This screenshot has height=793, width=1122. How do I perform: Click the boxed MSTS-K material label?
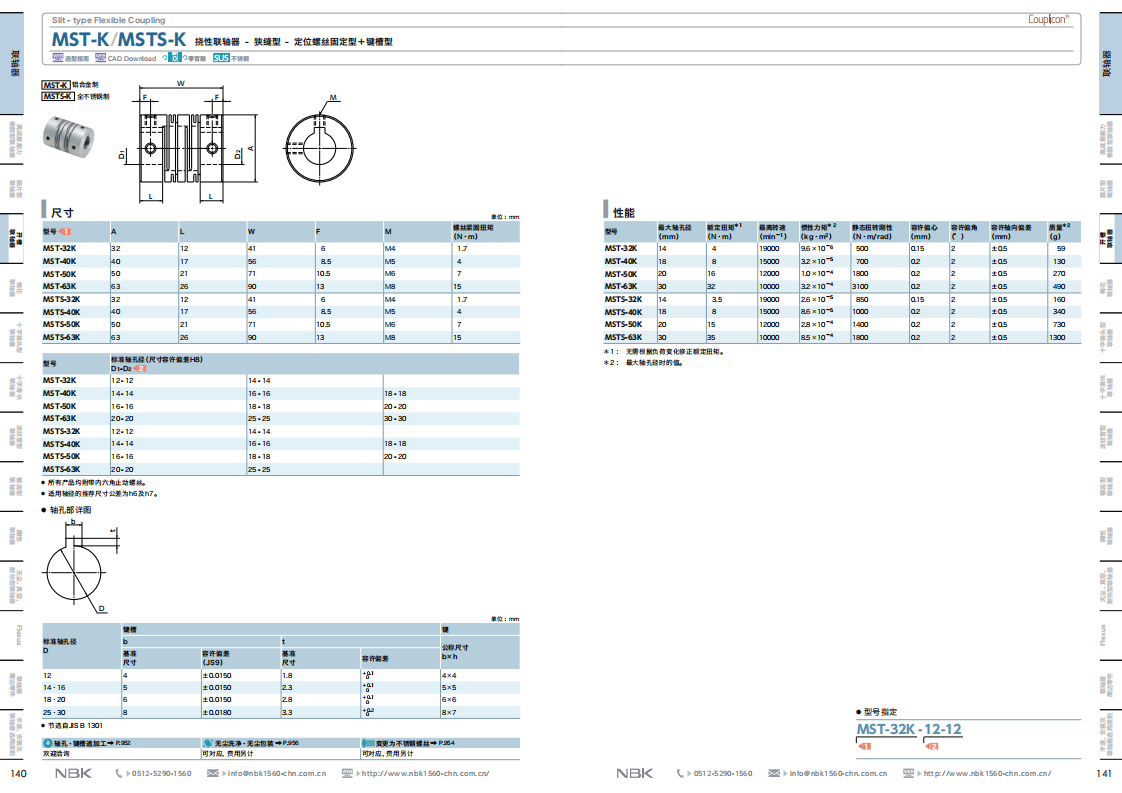pyautogui.click(x=58, y=96)
